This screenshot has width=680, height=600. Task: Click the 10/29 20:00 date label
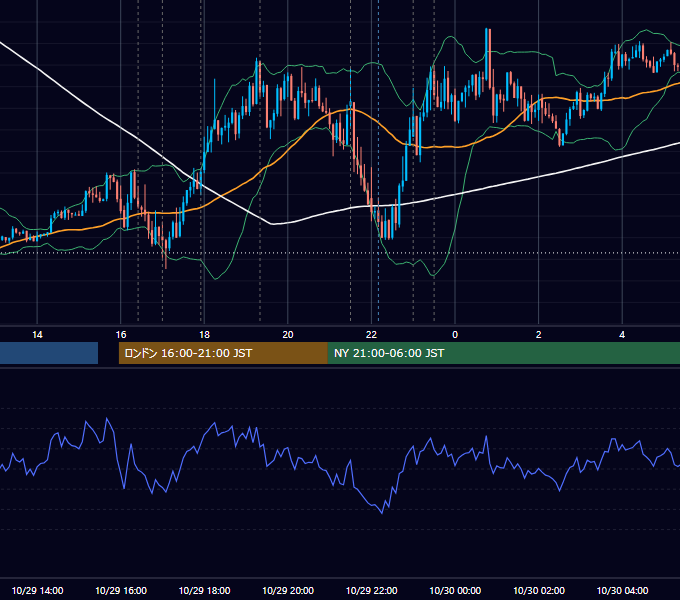(288, 590)
